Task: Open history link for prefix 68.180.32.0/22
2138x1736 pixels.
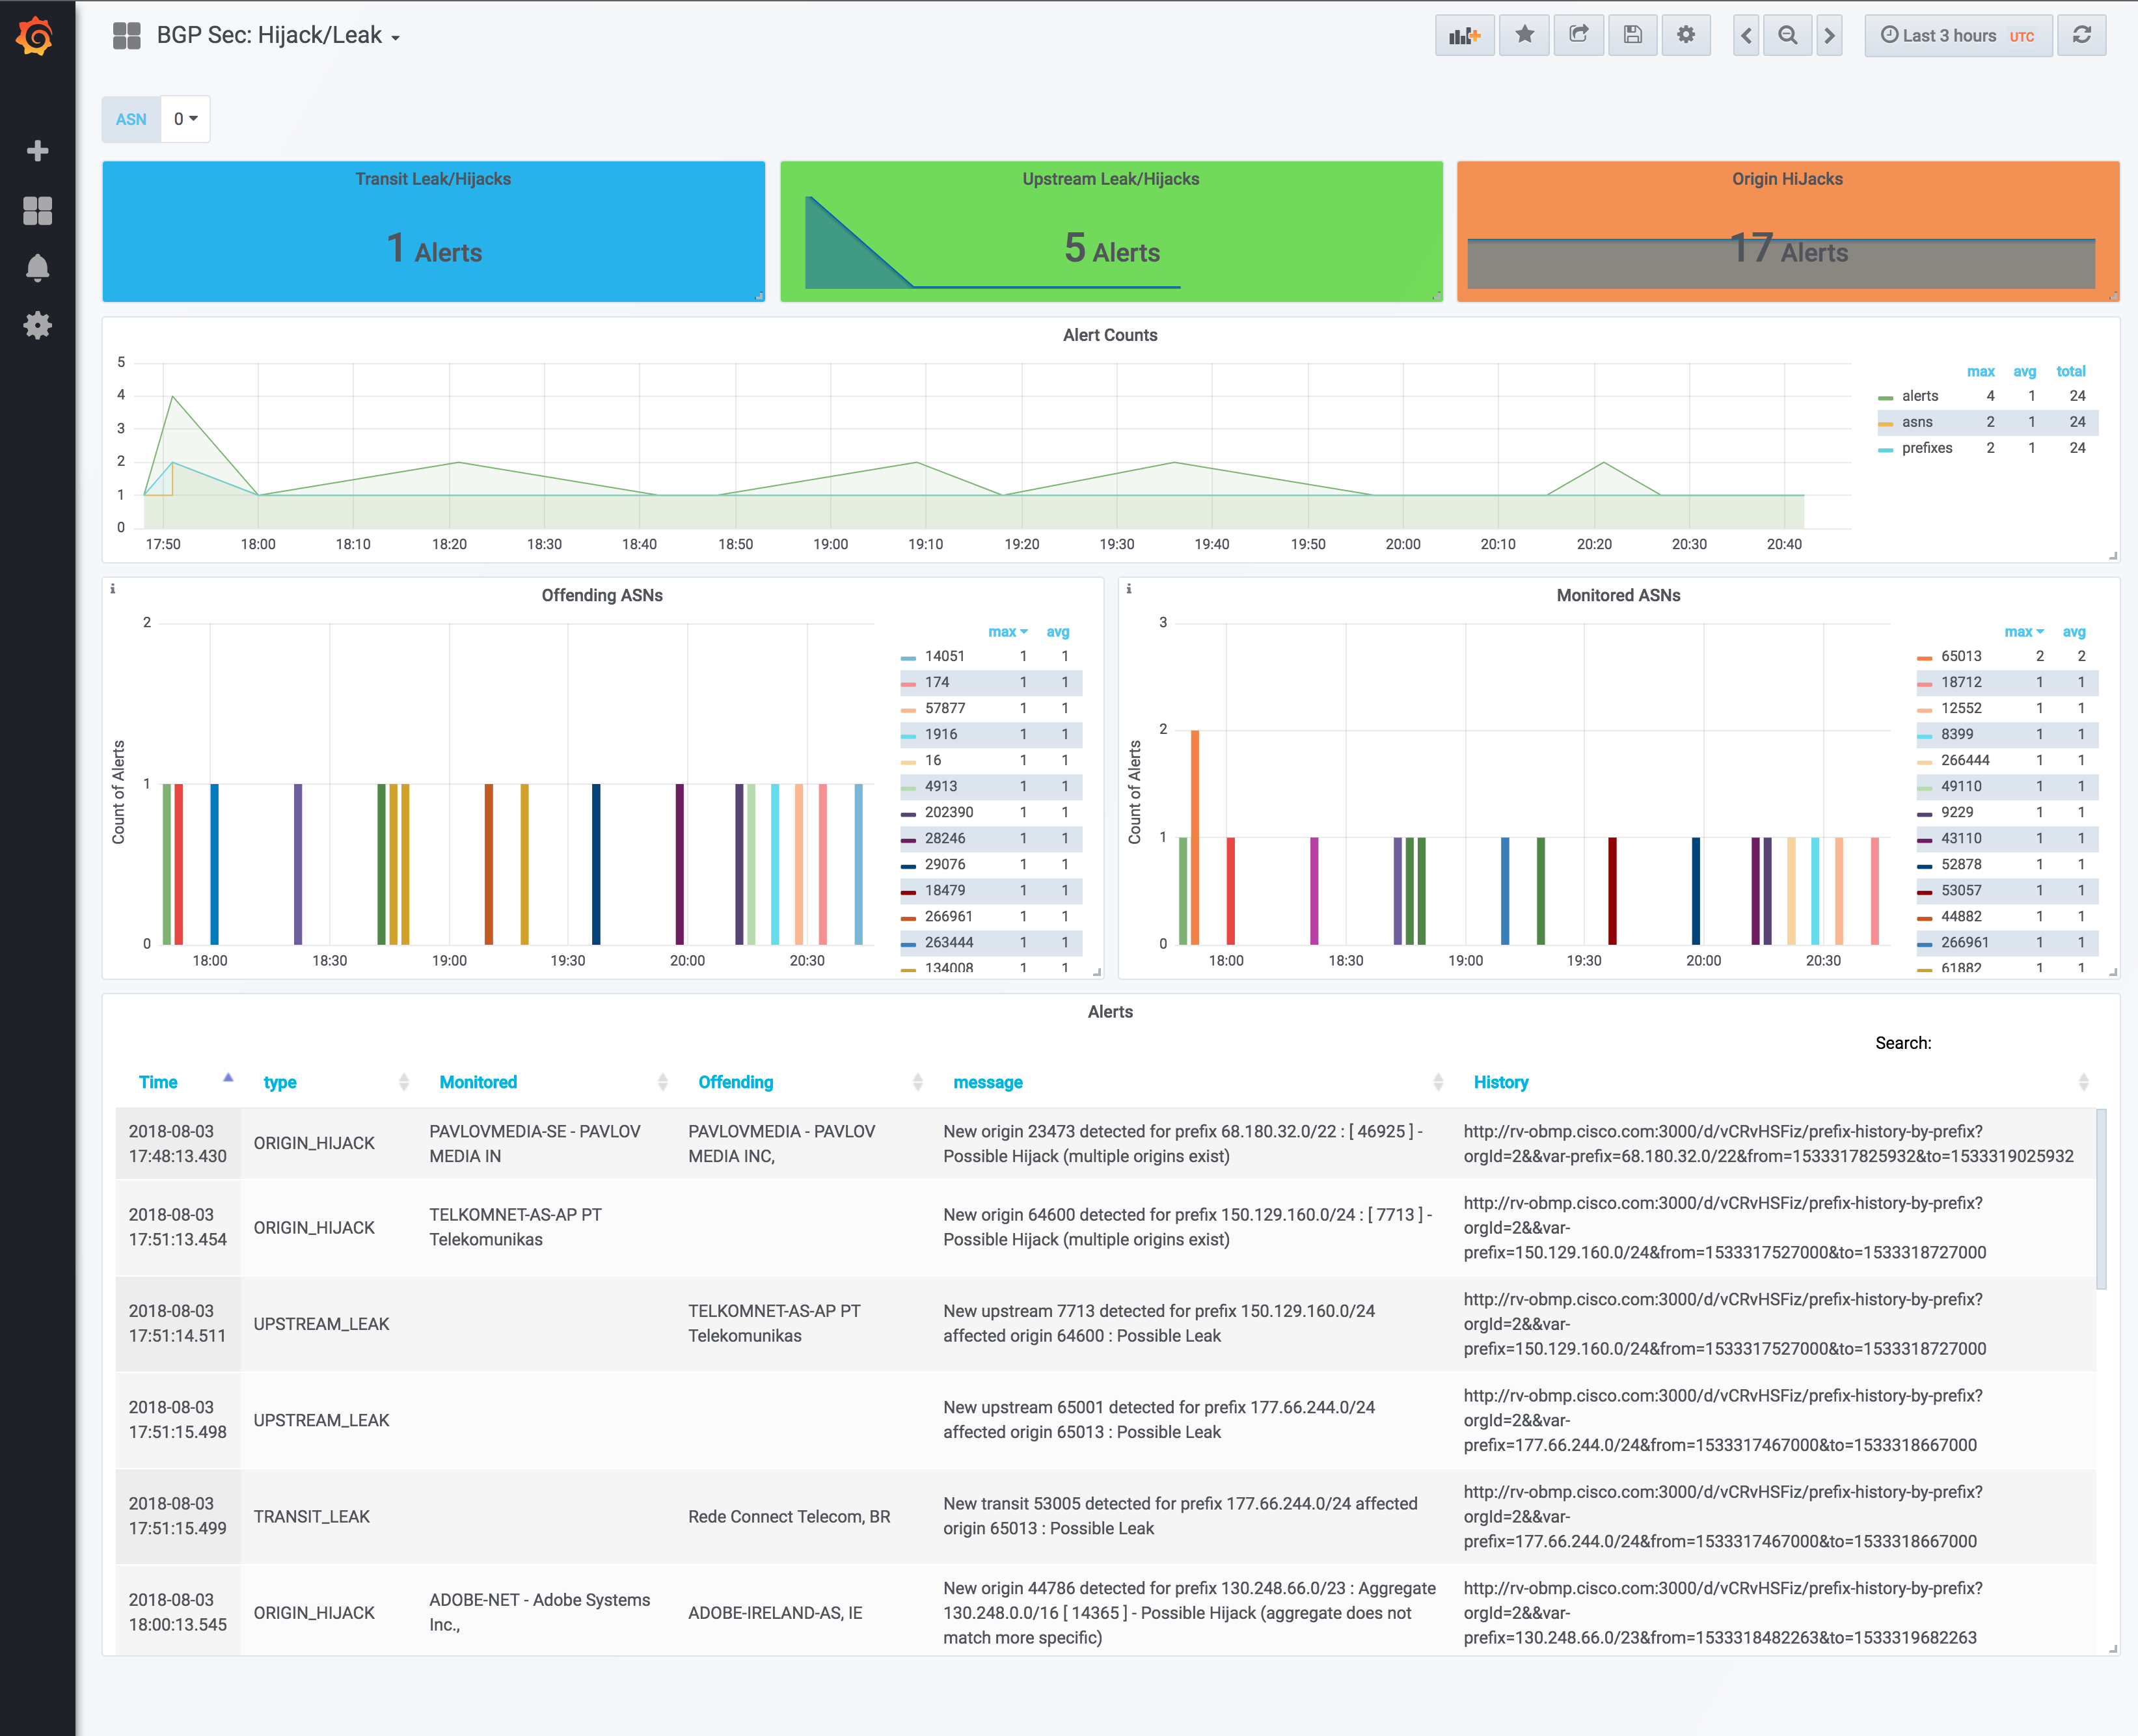Action: [x=1768, y=1144]
